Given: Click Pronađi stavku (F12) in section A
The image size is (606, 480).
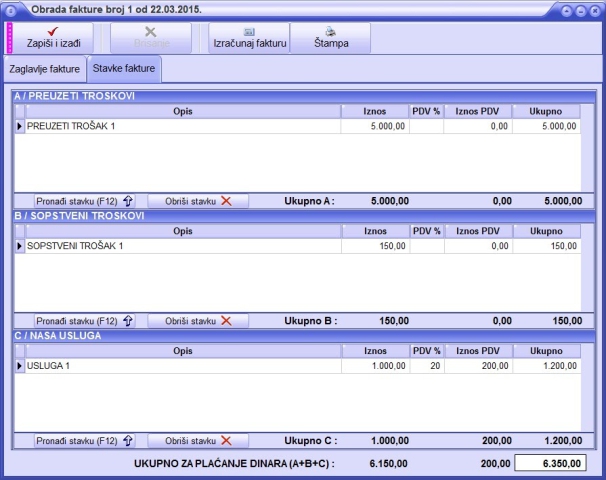Looking at the screenshot, I should click(84, 201).
